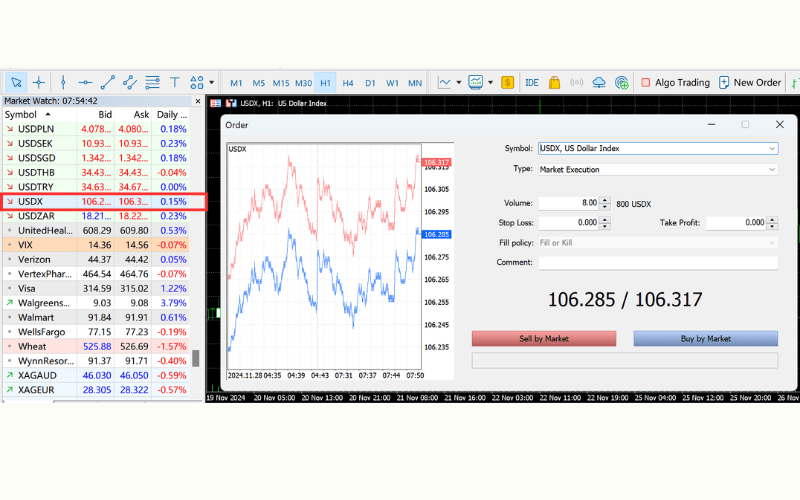Screen dimensions: 800x500
Task: Open the Symbol dropdown in Order dialog
Action: click(771, 149)
